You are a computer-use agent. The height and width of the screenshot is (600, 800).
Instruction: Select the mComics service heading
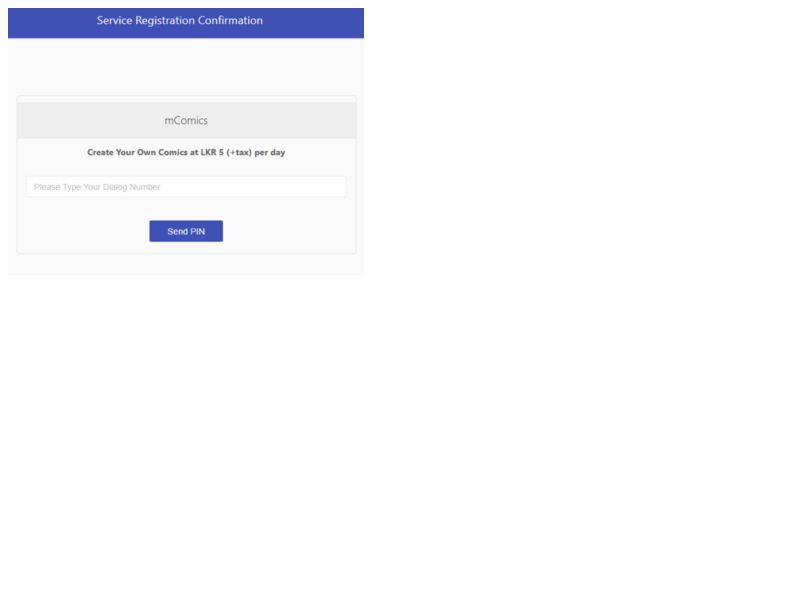(x=186, y=120)
